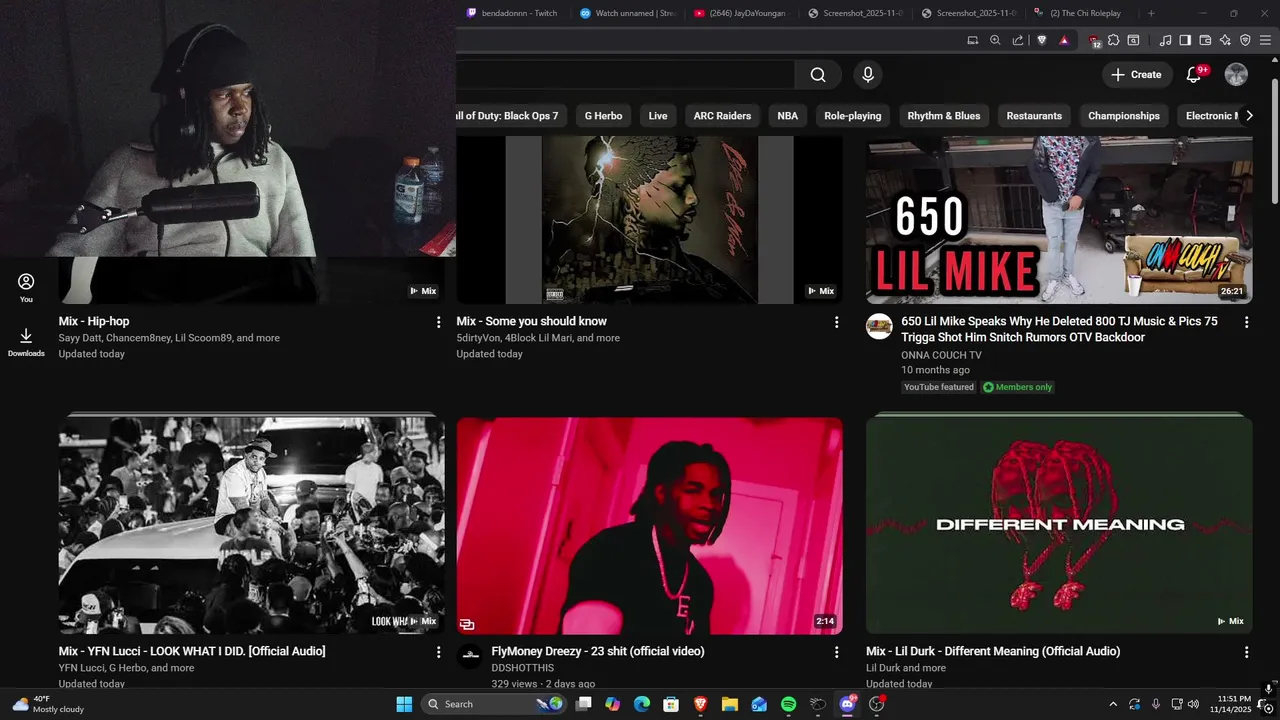Select the Championships category chip
The image size is (1280, 720).
(x=1124, y=116)
